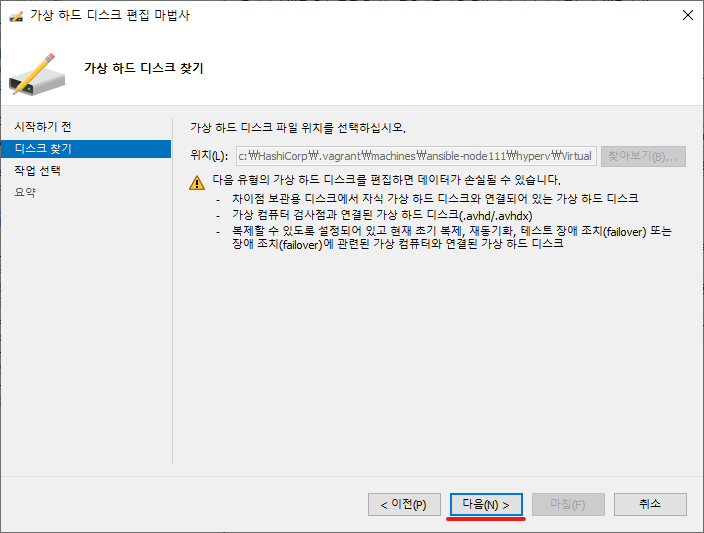Click the data loss warning sentence

pos(387,181)
